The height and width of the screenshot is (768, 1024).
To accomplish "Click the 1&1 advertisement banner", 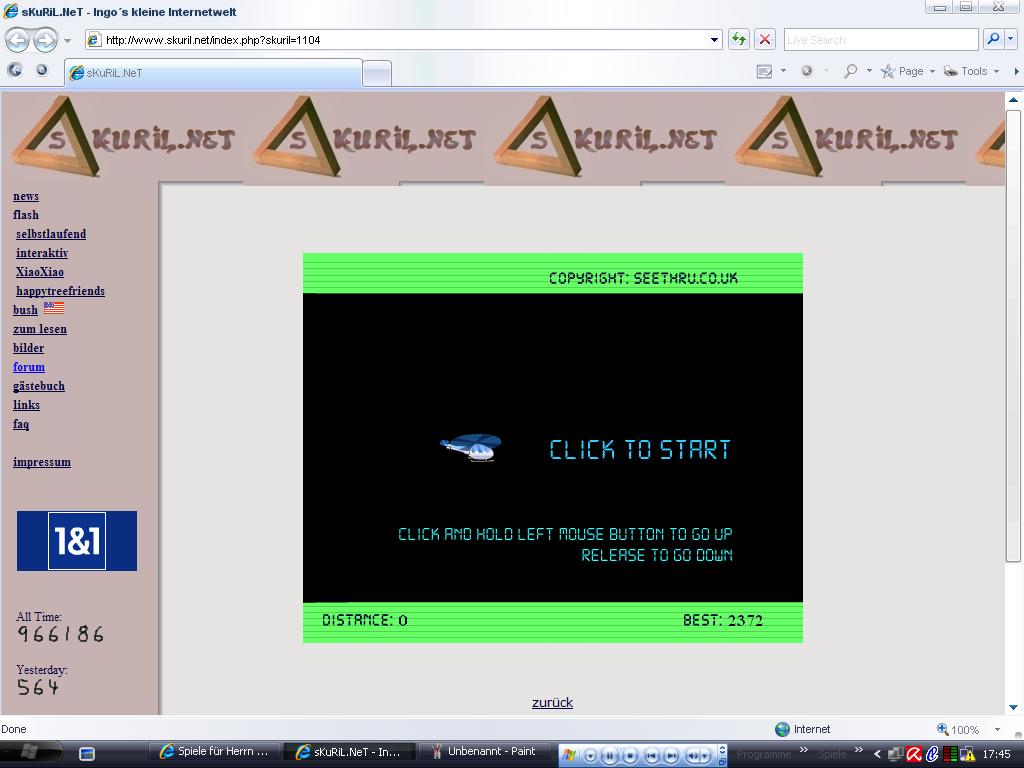I will pyautogui.click(x=77, y=541).
